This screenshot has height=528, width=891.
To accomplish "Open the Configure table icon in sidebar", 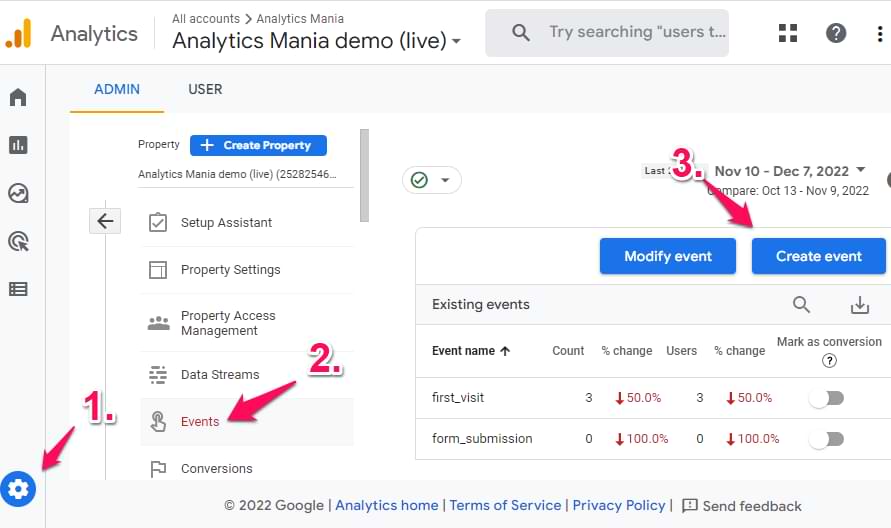I will point(18,289).
